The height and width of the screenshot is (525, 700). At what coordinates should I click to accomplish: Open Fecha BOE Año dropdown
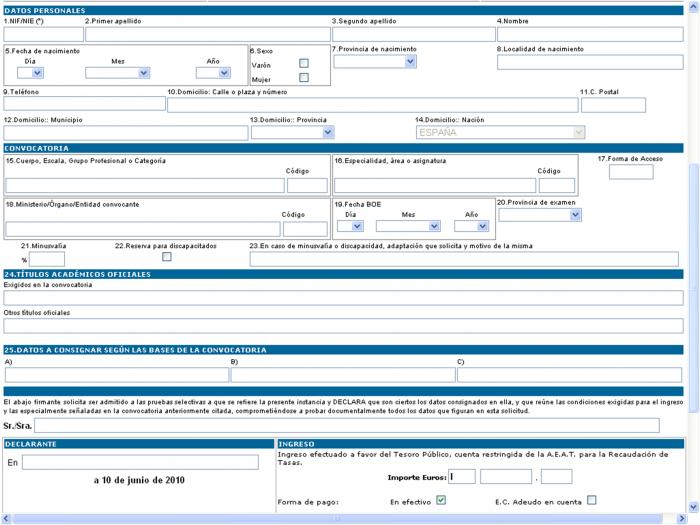[471, 226]
